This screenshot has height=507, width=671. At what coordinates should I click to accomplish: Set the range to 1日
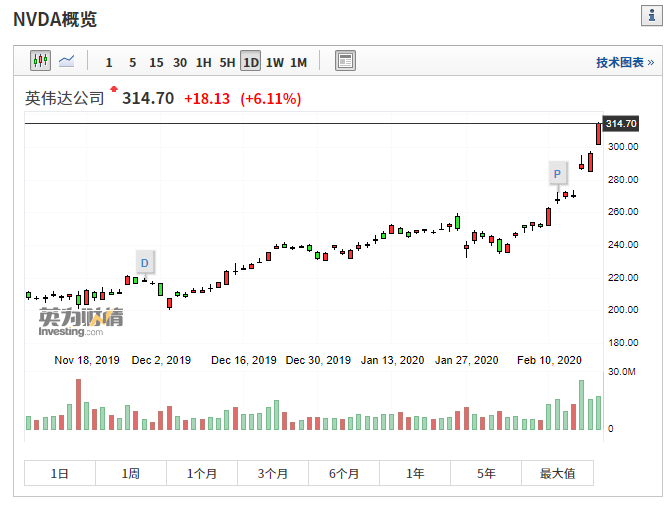(60, 473)
